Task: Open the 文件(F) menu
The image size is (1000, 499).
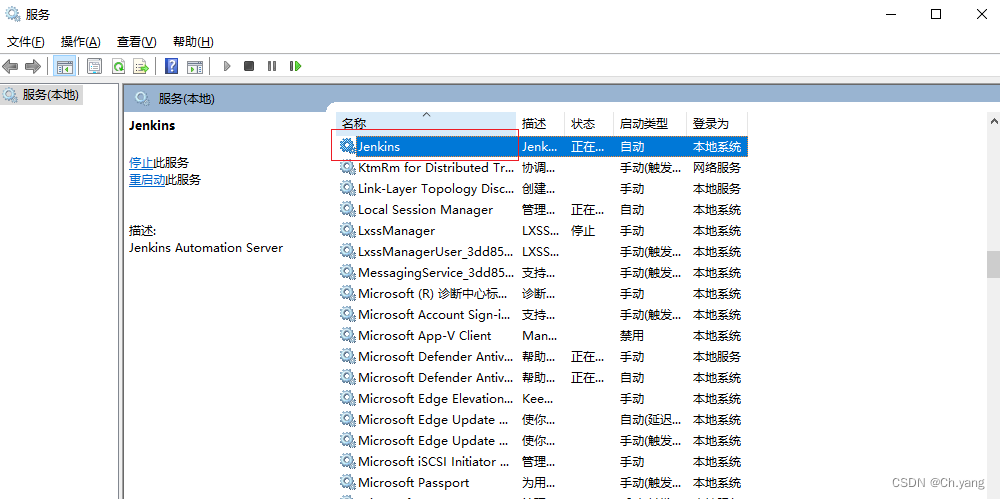Action: tap(26, 41)
